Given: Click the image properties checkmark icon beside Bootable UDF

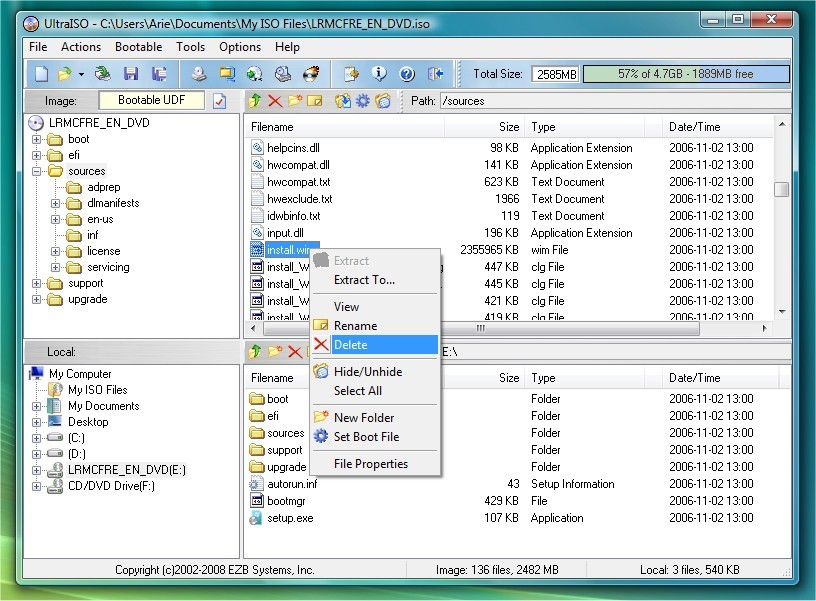Looking at the screenshot, I should click(220, 101).
